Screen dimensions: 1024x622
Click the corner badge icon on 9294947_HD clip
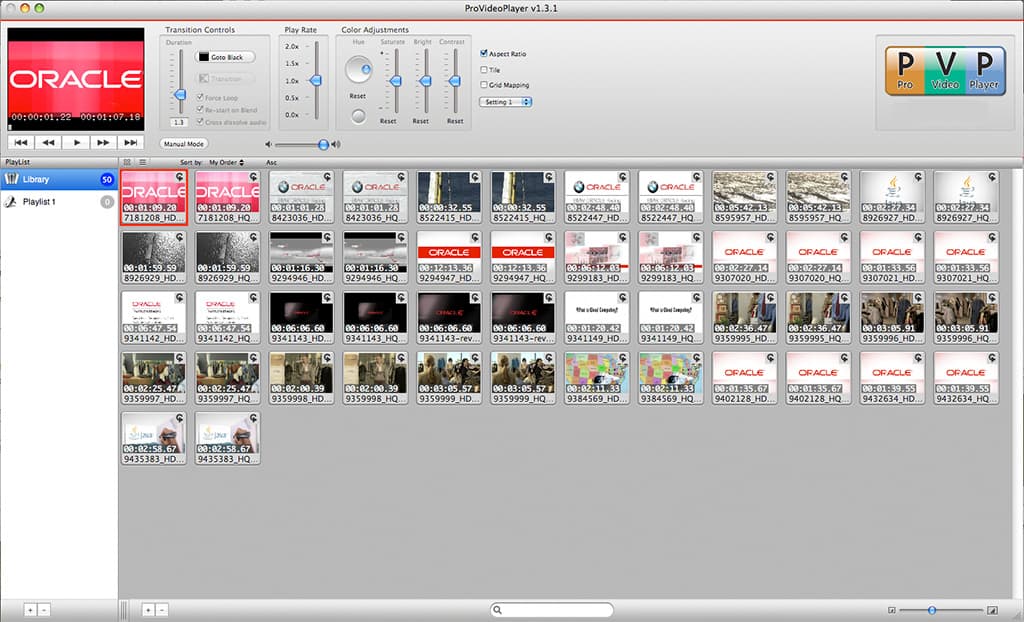[x=475, y=237]
